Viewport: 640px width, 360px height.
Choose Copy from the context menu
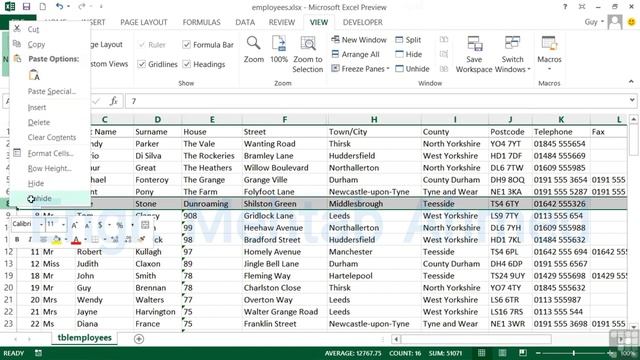[50, 44]
